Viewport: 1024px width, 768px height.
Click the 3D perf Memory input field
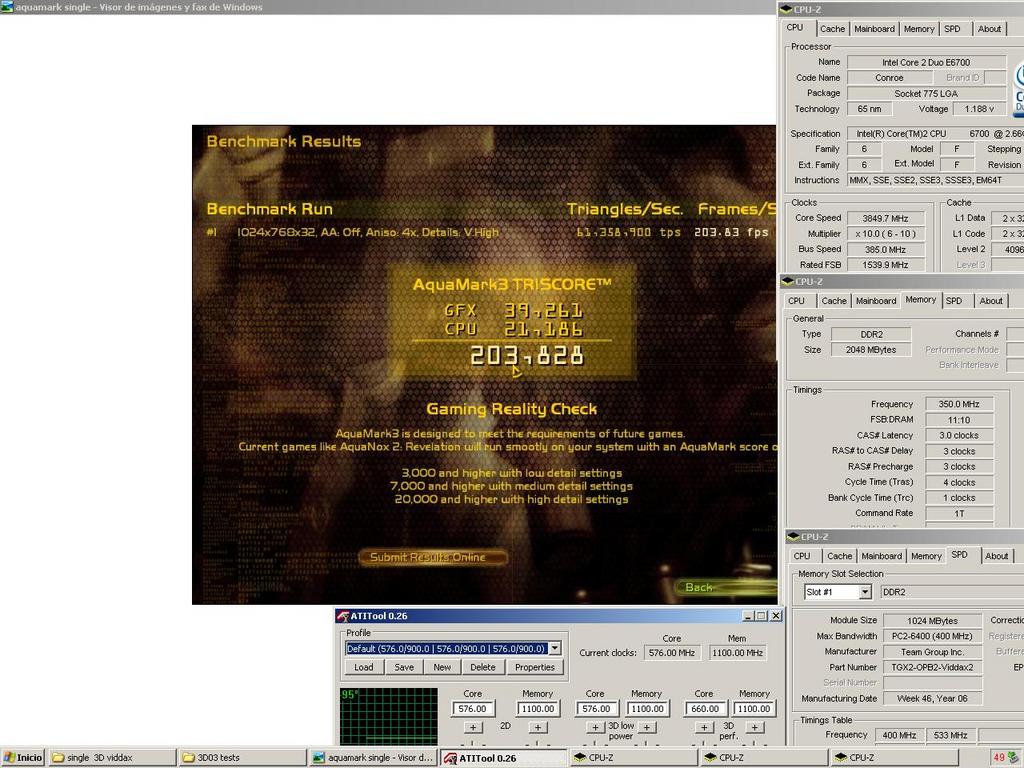tap(754, 709)
